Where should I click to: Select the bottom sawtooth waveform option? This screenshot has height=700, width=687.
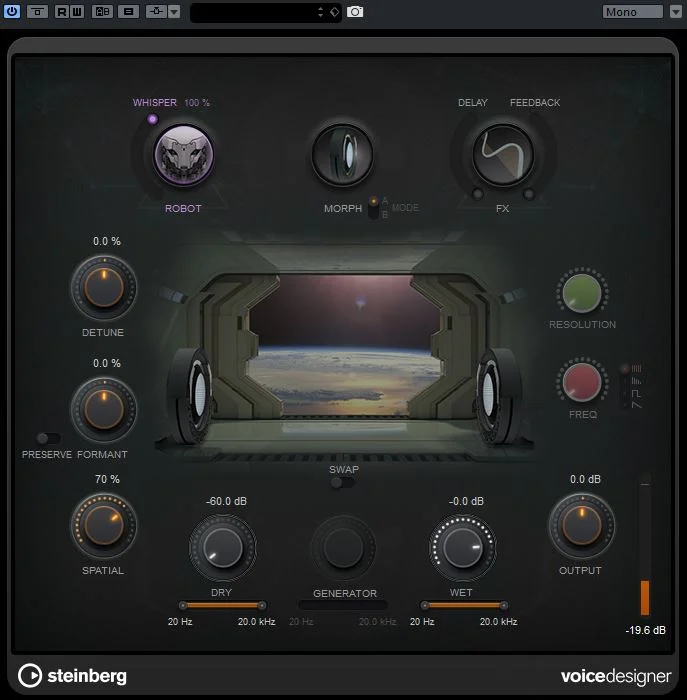click(636, 404)
